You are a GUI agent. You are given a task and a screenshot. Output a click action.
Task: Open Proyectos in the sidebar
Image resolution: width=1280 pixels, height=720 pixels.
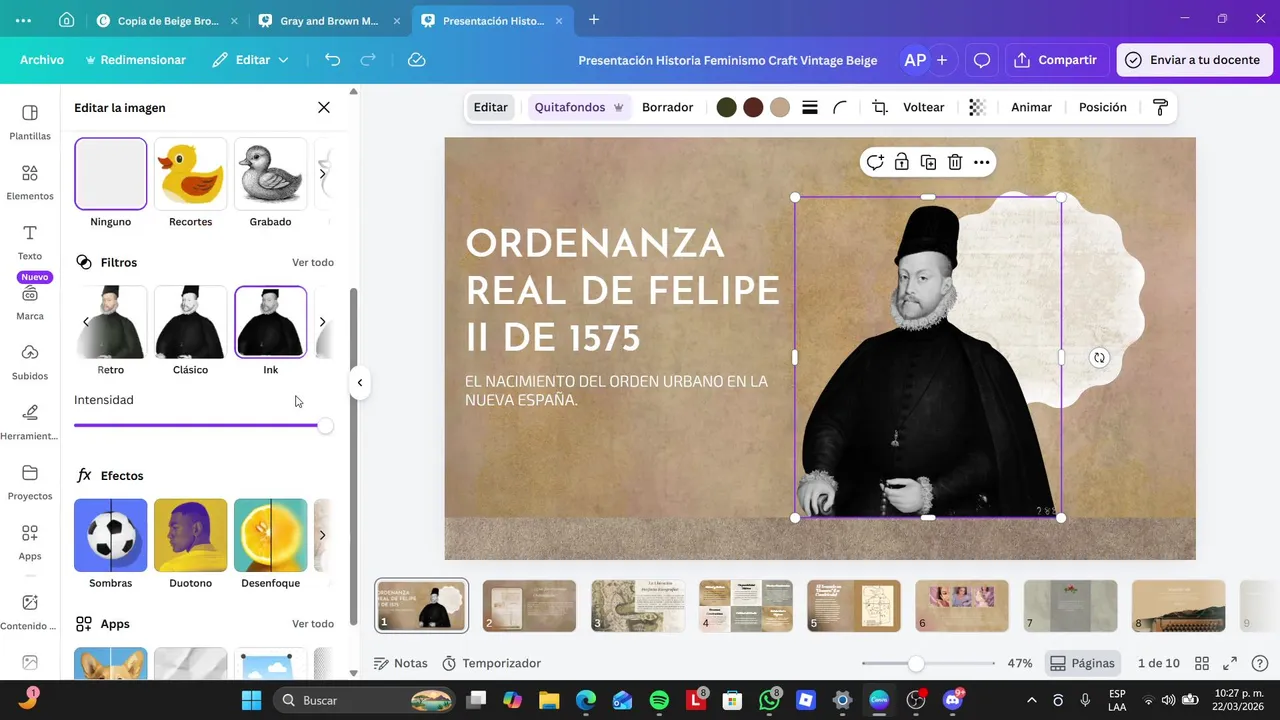30,482
